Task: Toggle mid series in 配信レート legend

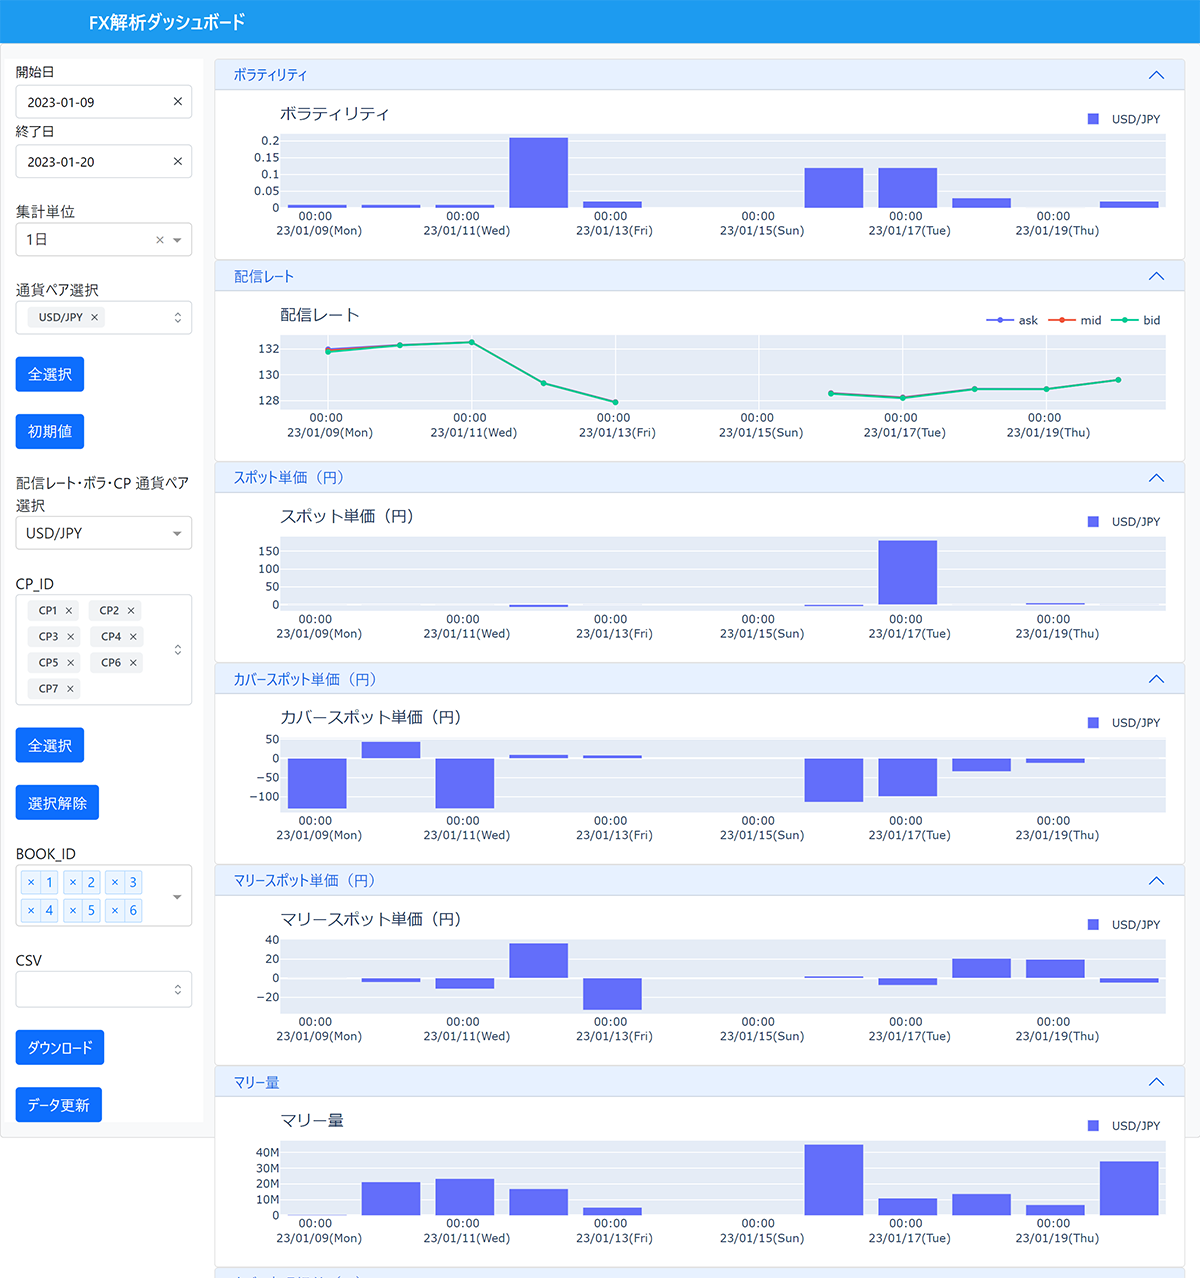Action: click(x=1075, y=321)
